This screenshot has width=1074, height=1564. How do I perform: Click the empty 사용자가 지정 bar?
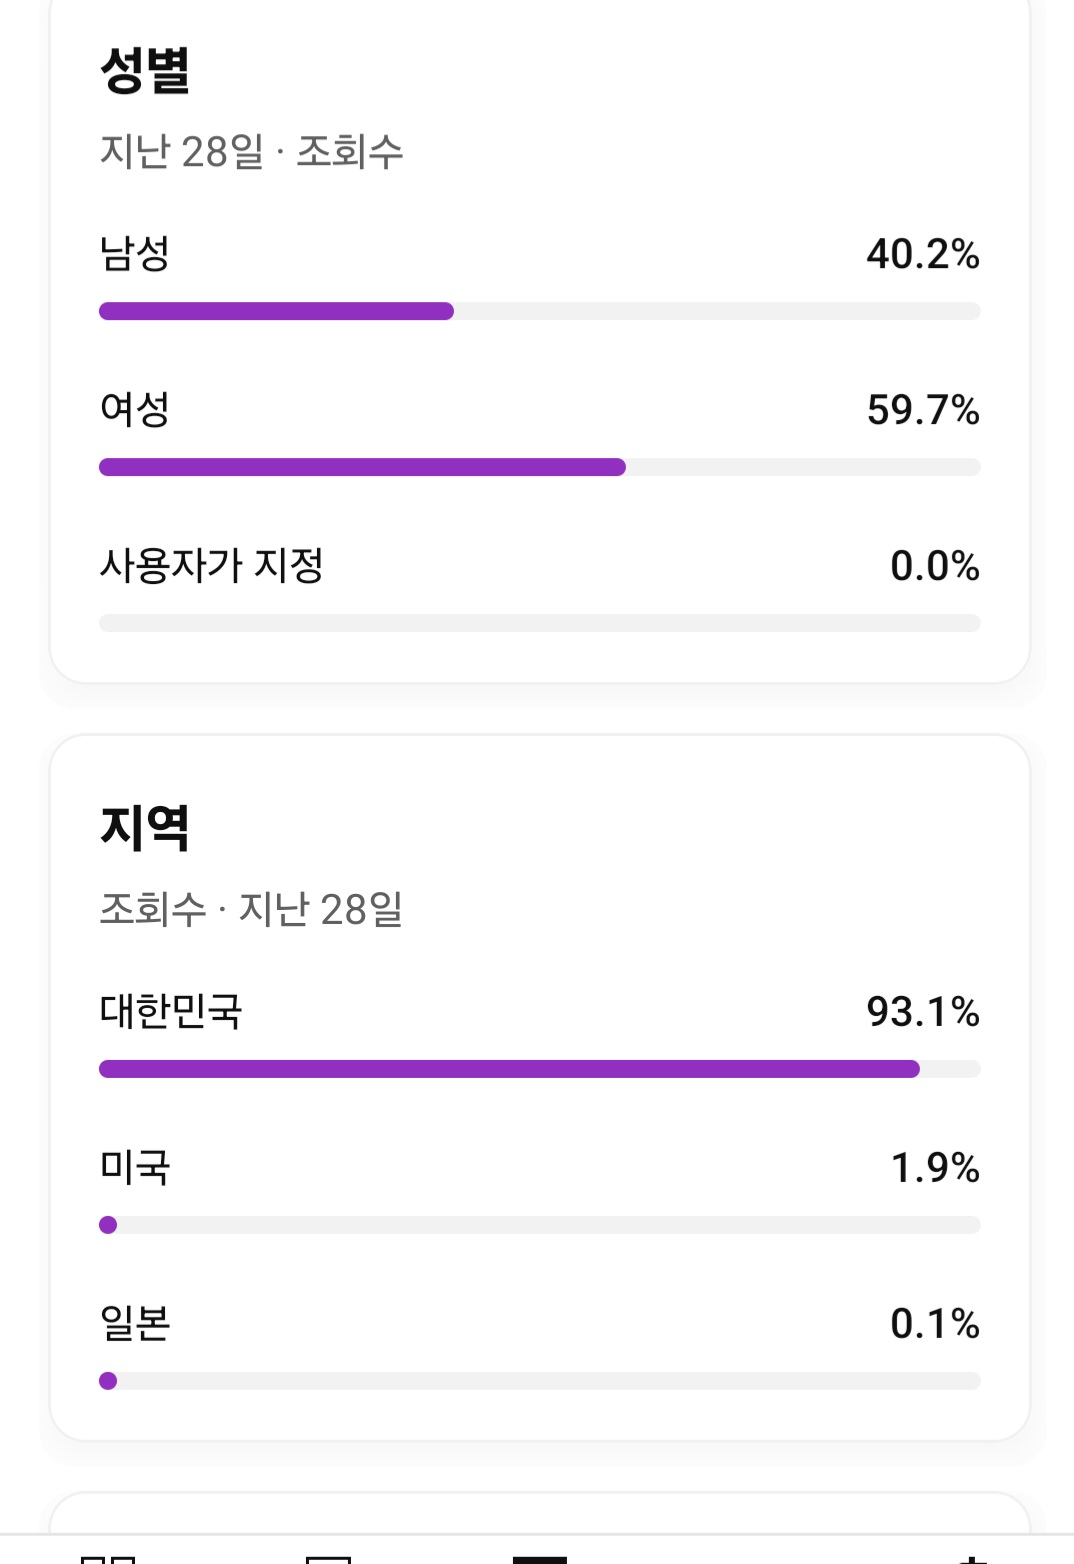click(540, 623)
